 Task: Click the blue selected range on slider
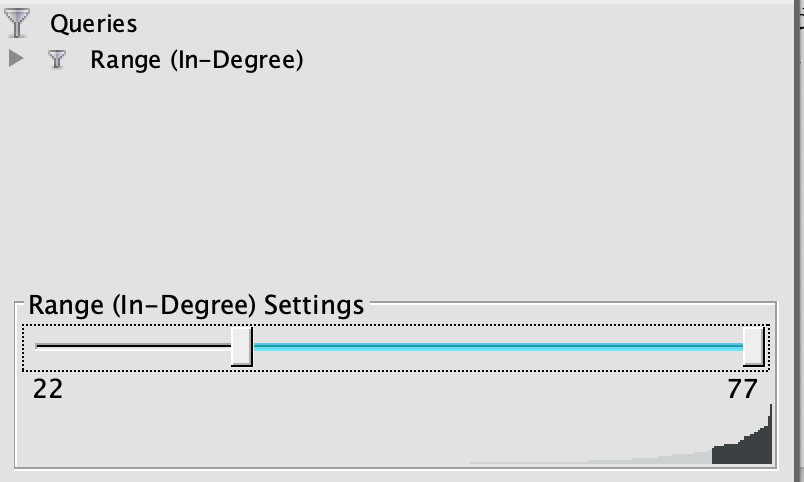pyautogui.click(x=498, y=347)
